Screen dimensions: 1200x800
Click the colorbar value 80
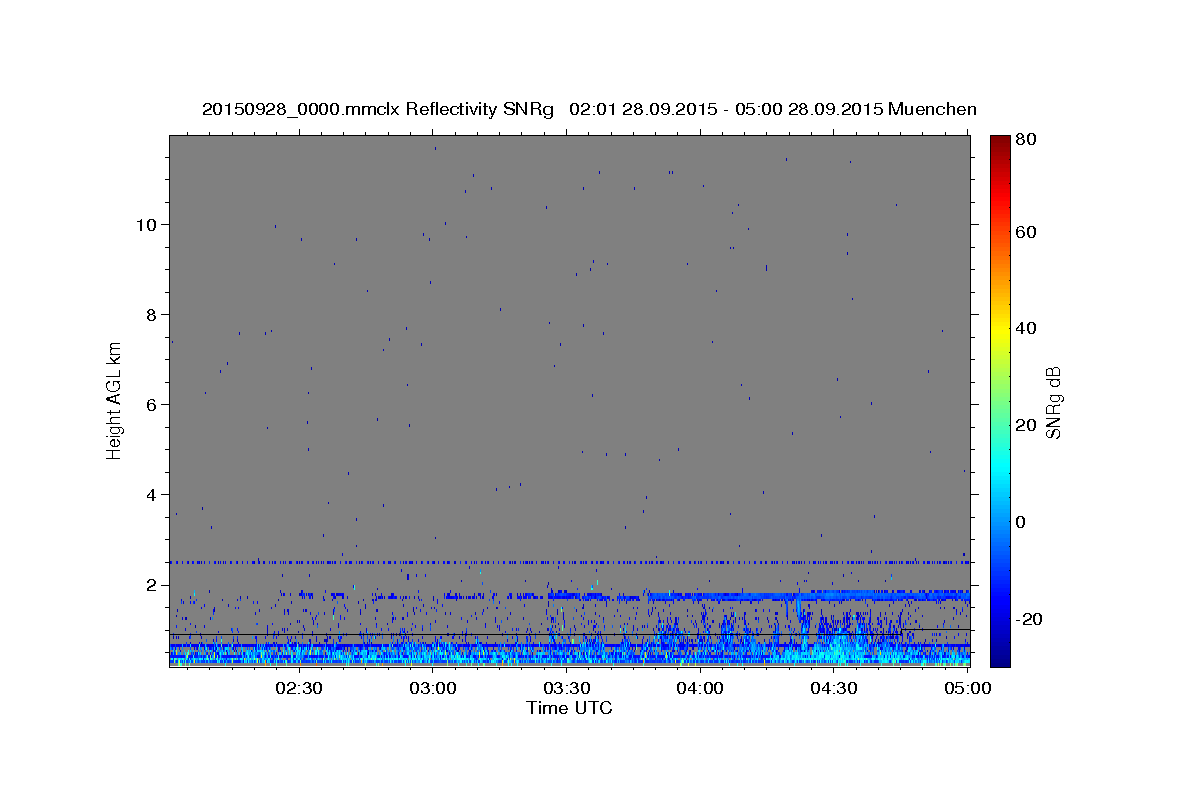tap(1027, 139)
